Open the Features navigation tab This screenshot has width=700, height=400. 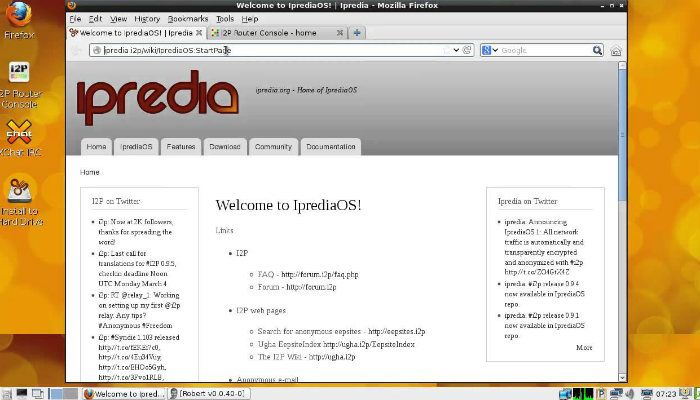tap(181, 146)
